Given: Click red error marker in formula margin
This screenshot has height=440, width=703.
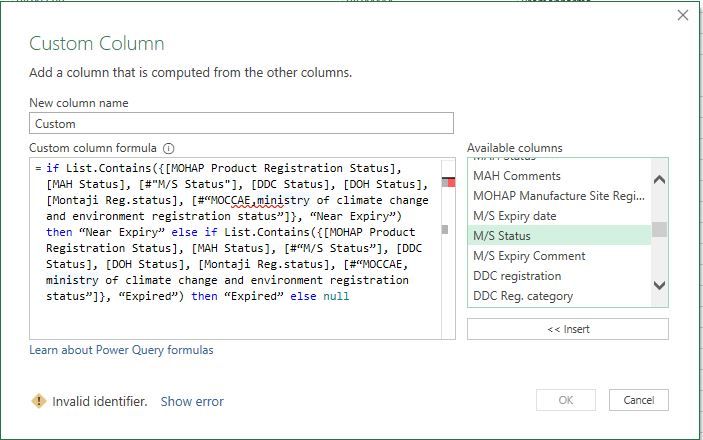Looking at the screenshot, I should click(451, 182).
